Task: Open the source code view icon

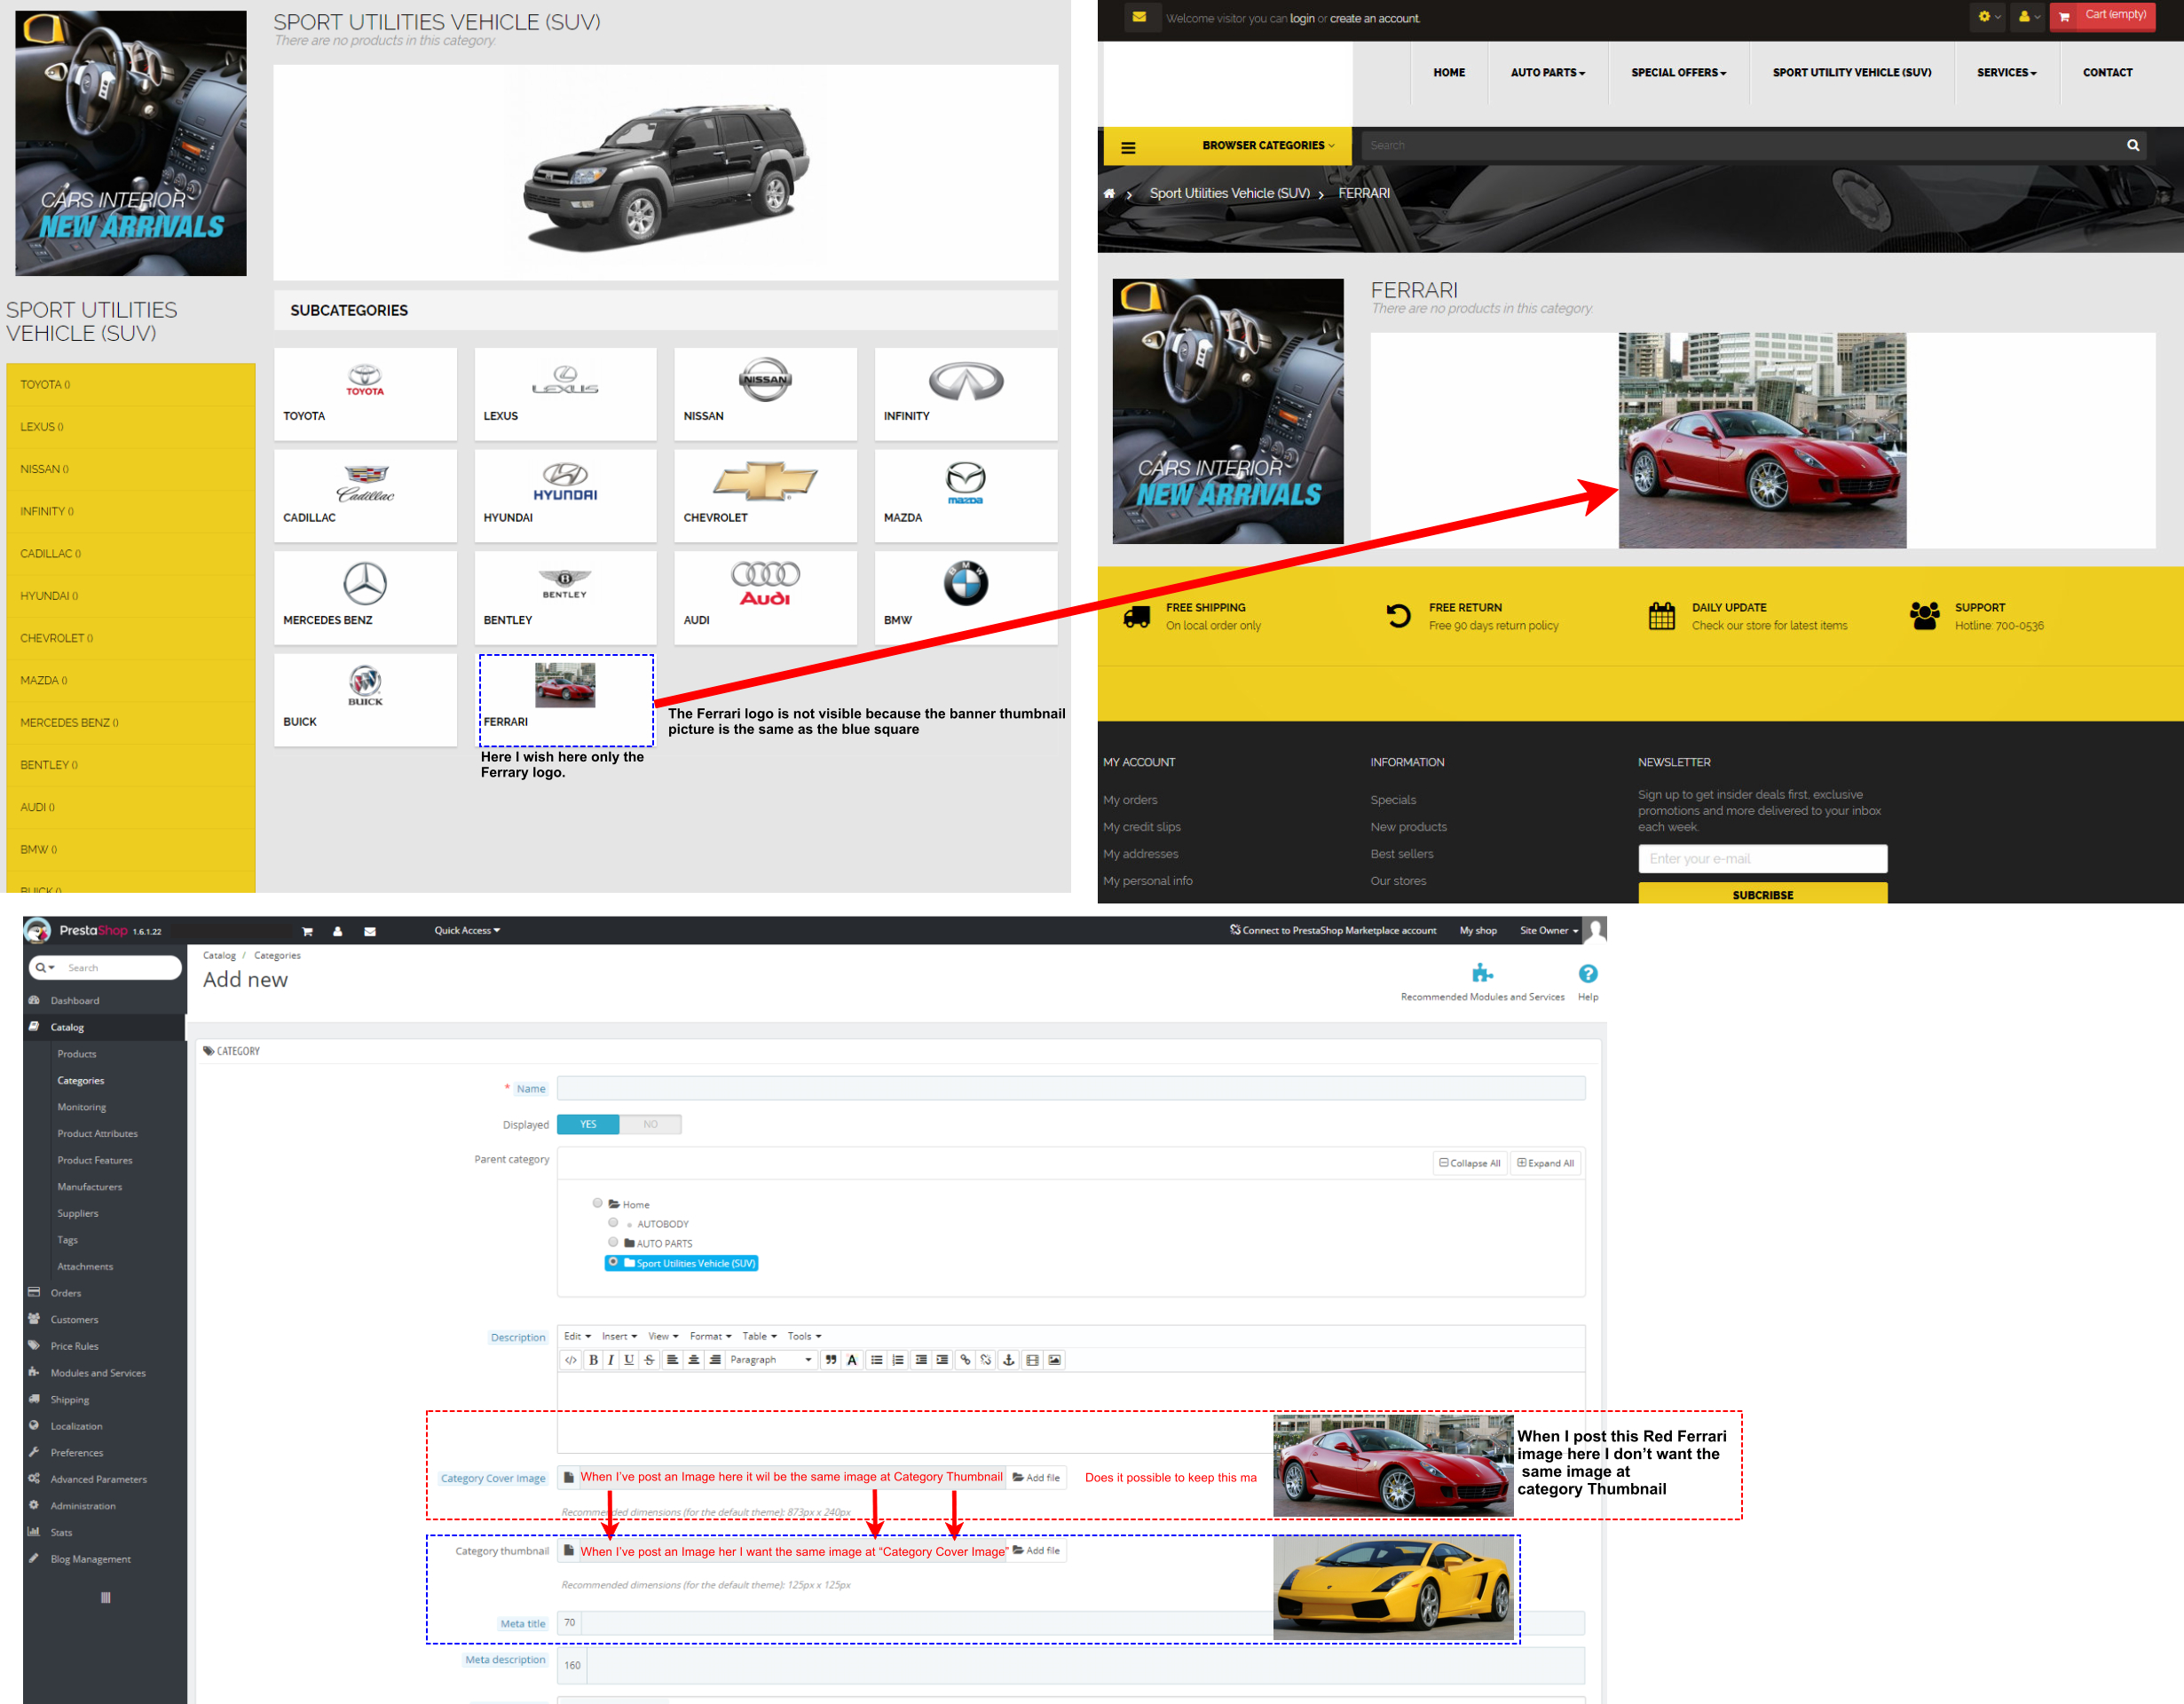Action: pos(570,1360)
